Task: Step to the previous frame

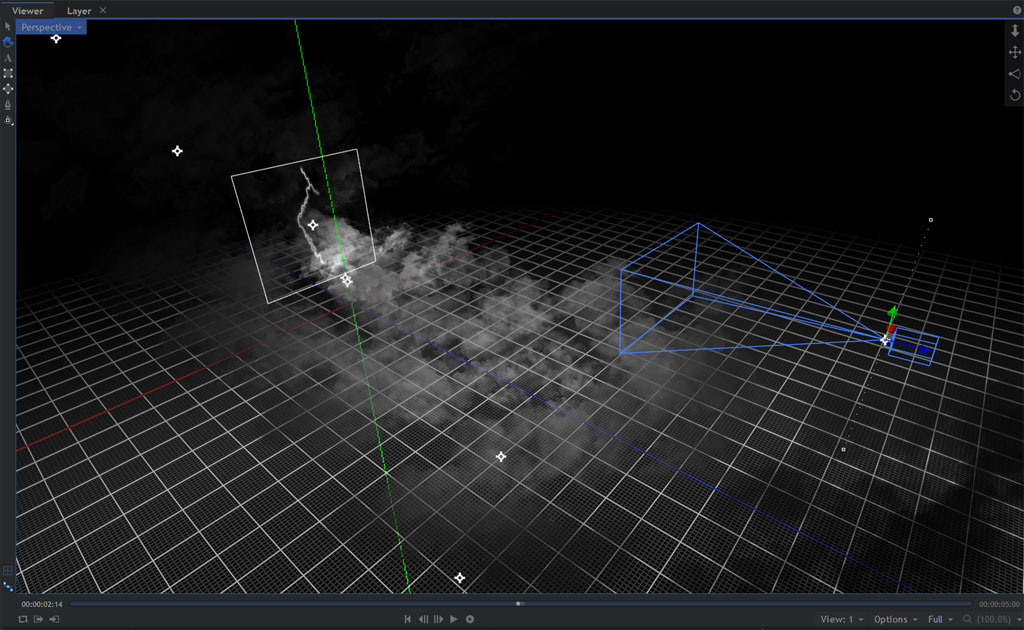Action: point(423,620)
